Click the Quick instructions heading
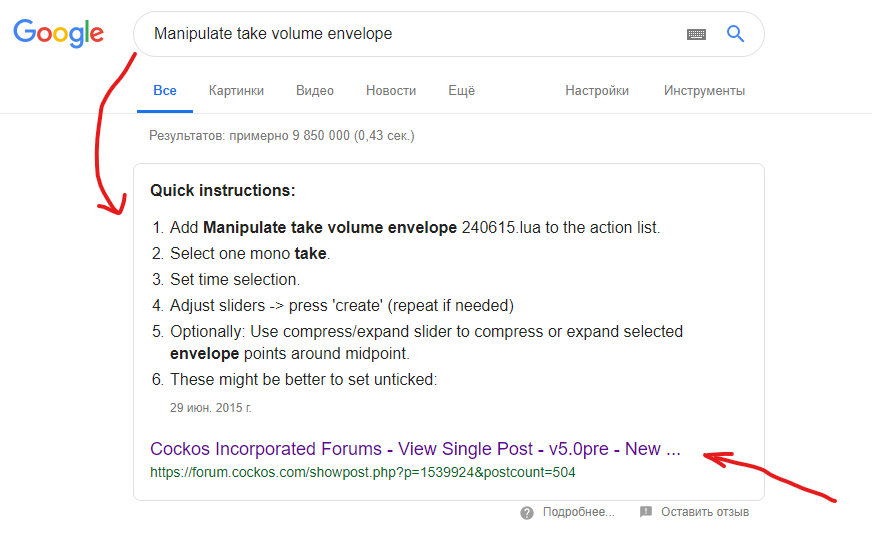 [x=223, y=190]
